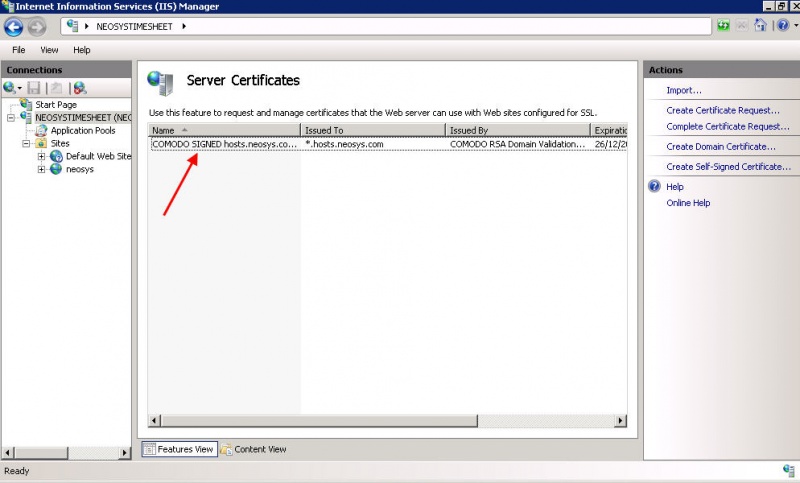Open breadcrumb arrow after NEOSYSTIMESHEET

184,26
